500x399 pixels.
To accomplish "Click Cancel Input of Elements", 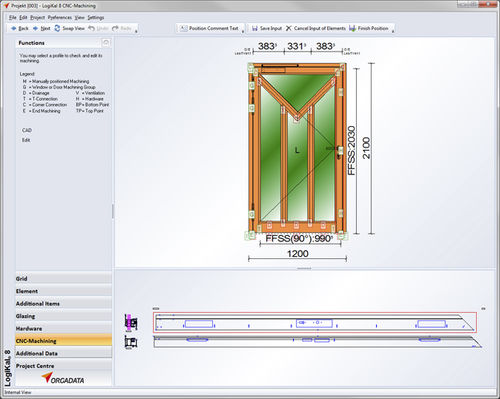I will click(x=315, y=29).
